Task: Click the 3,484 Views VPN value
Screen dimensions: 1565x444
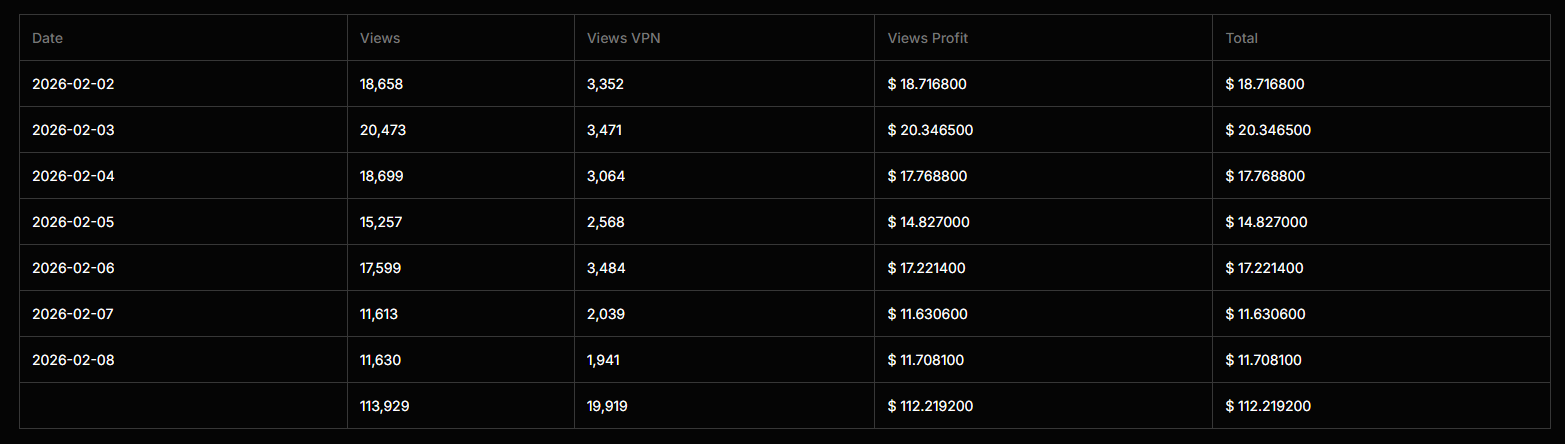Action: tap(606, 268)
